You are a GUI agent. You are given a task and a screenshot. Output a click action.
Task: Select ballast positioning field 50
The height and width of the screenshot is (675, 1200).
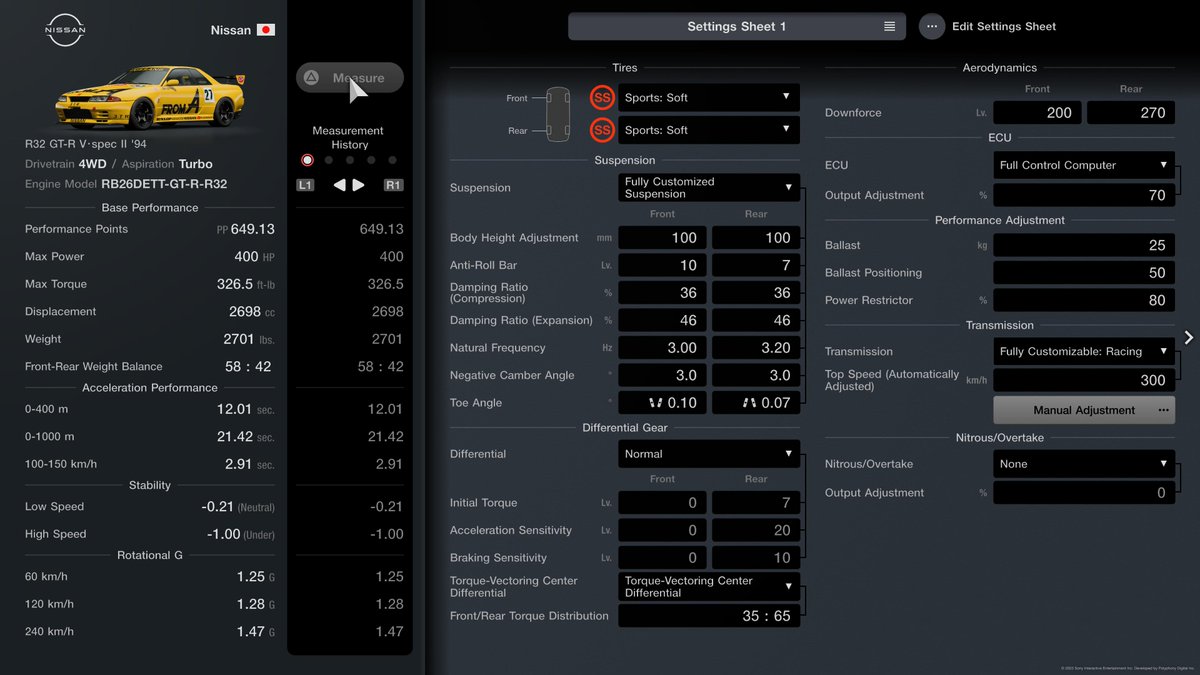1084,272
